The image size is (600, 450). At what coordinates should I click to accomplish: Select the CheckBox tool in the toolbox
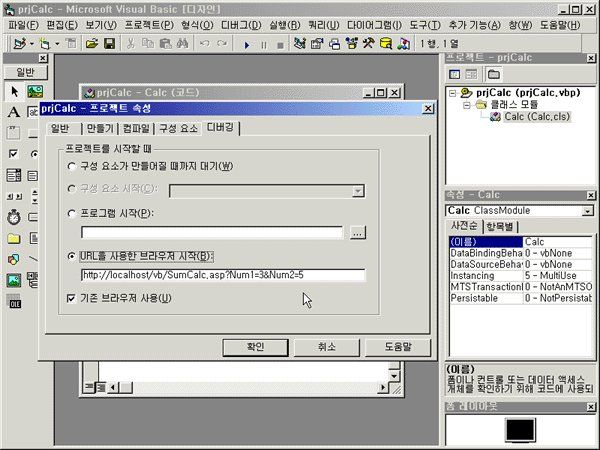point(14,154)
